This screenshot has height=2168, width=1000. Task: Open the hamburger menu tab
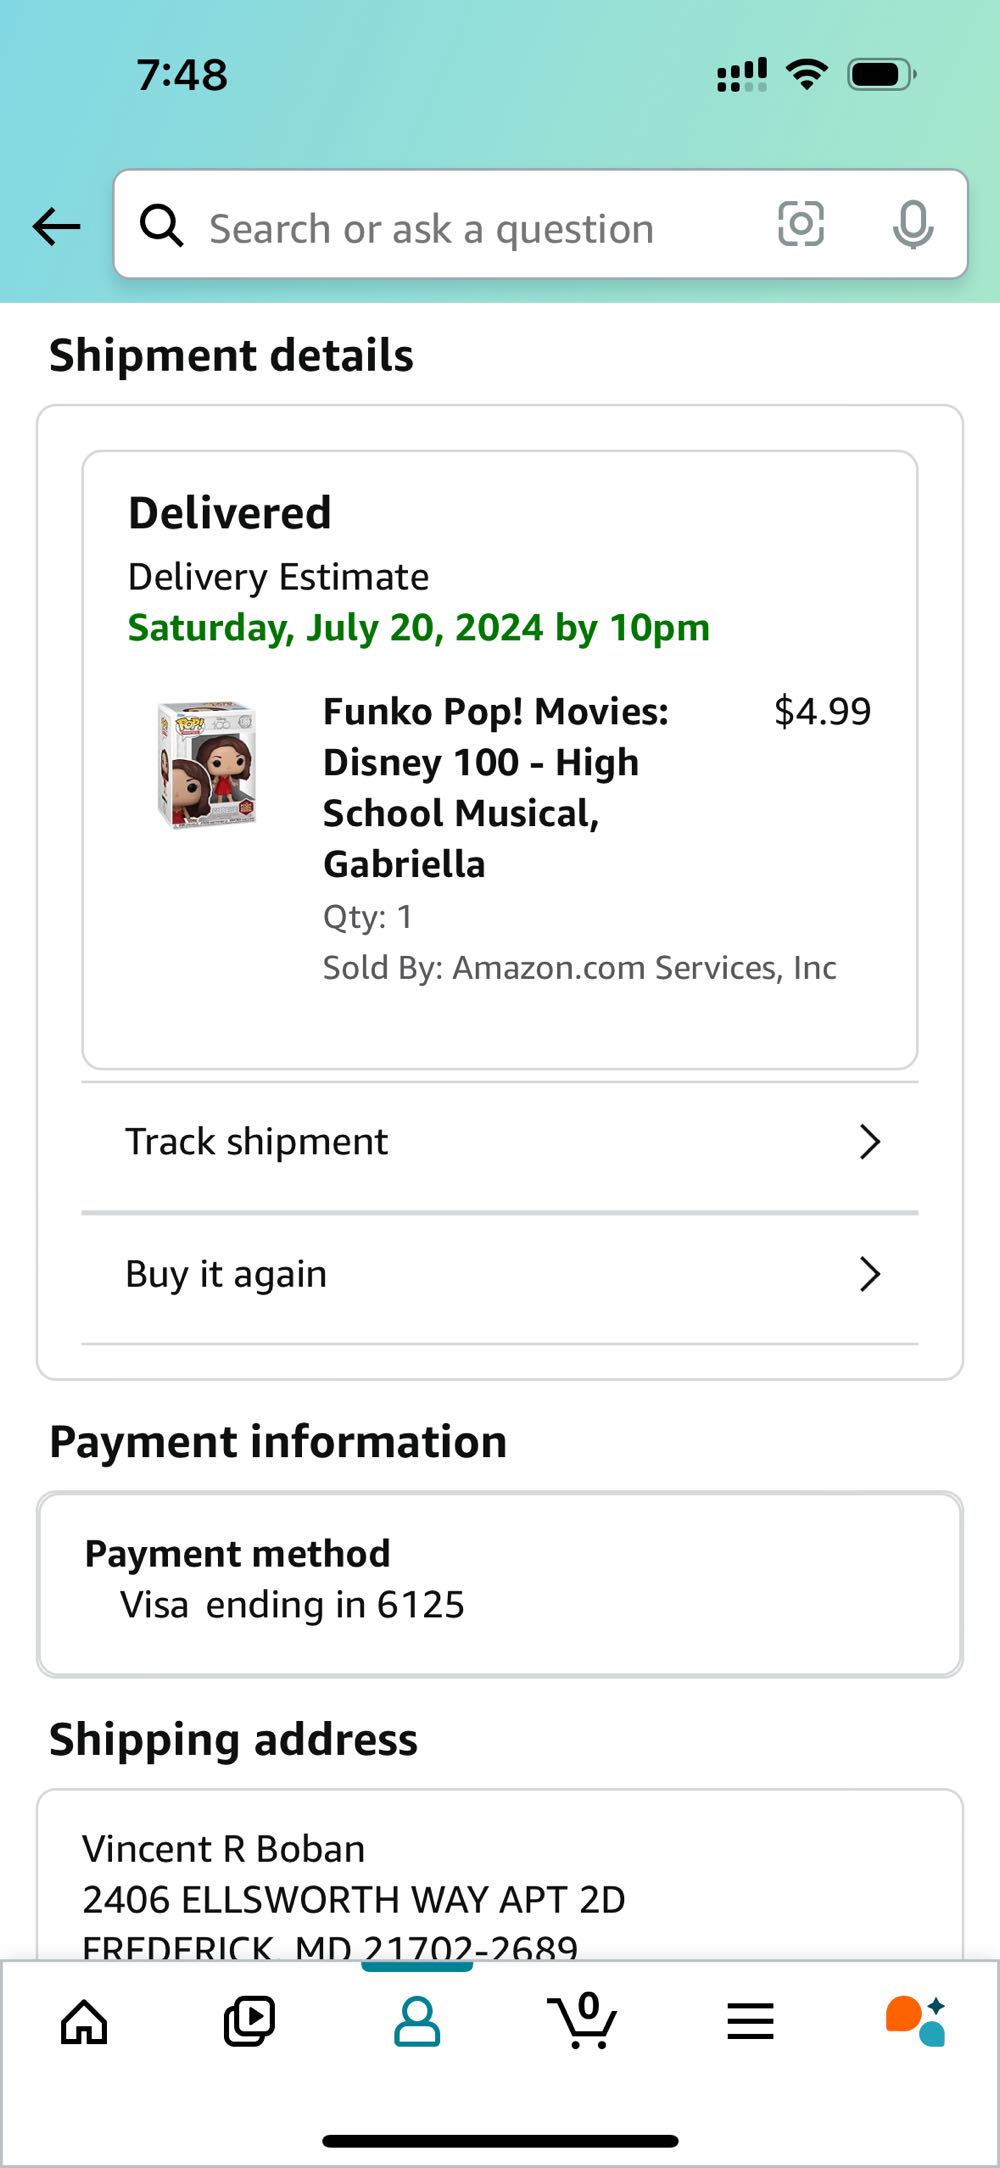750,2022
